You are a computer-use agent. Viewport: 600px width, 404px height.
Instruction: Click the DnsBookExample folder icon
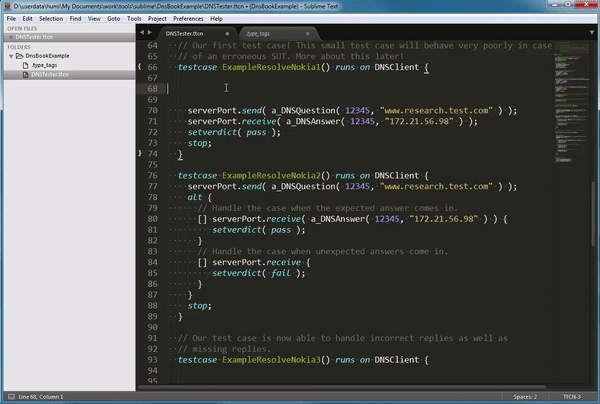click(20, 56)
